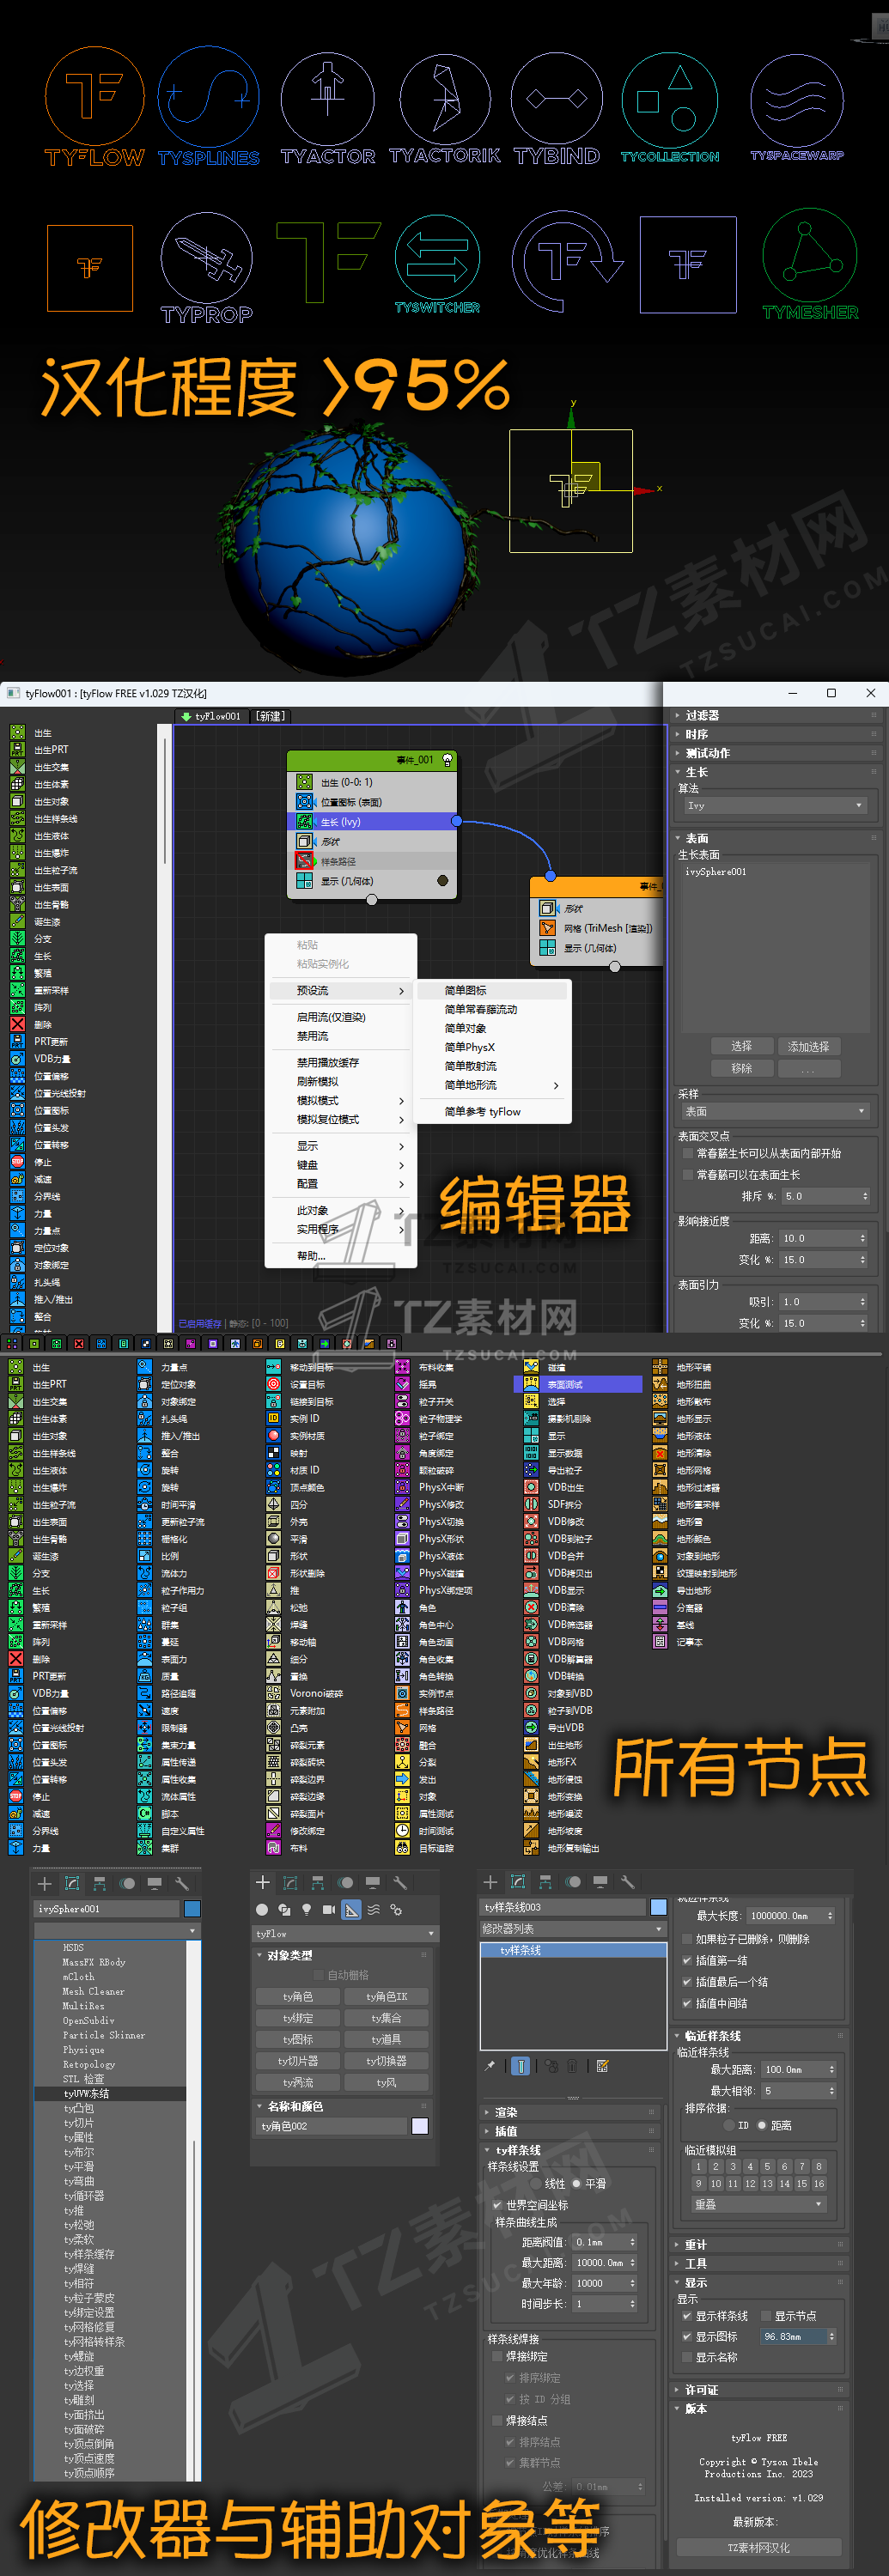
Task: Select the Voronoi破碎 node icon
Action: point(273,1693)
